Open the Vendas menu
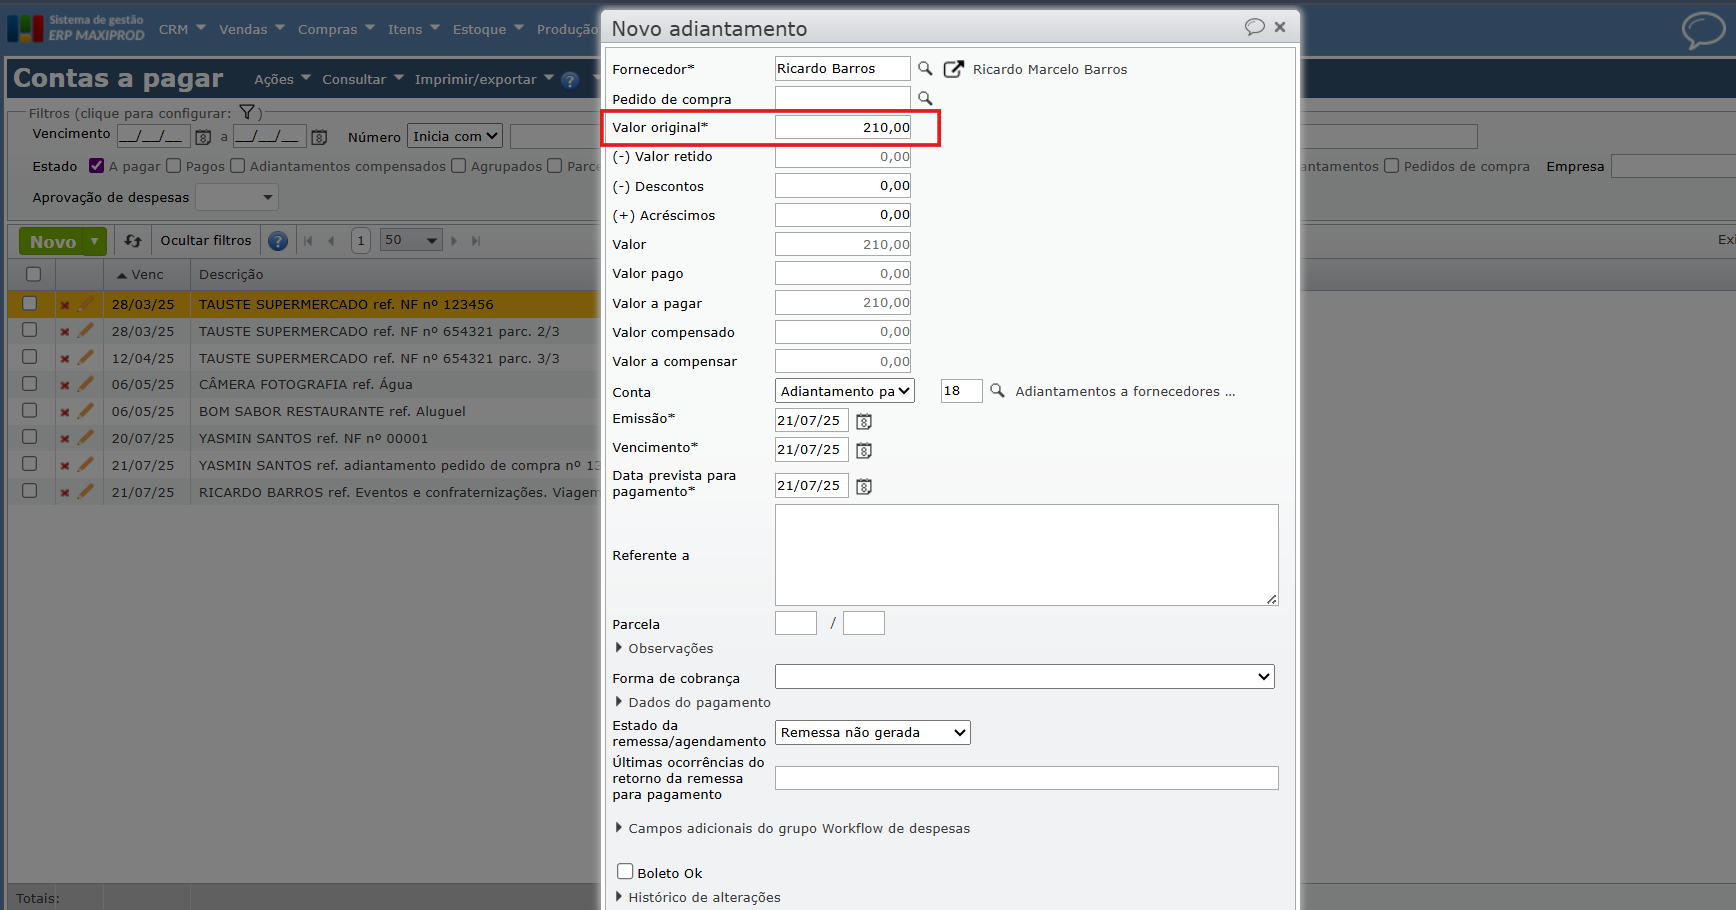1736x910 pixels. 252,29
